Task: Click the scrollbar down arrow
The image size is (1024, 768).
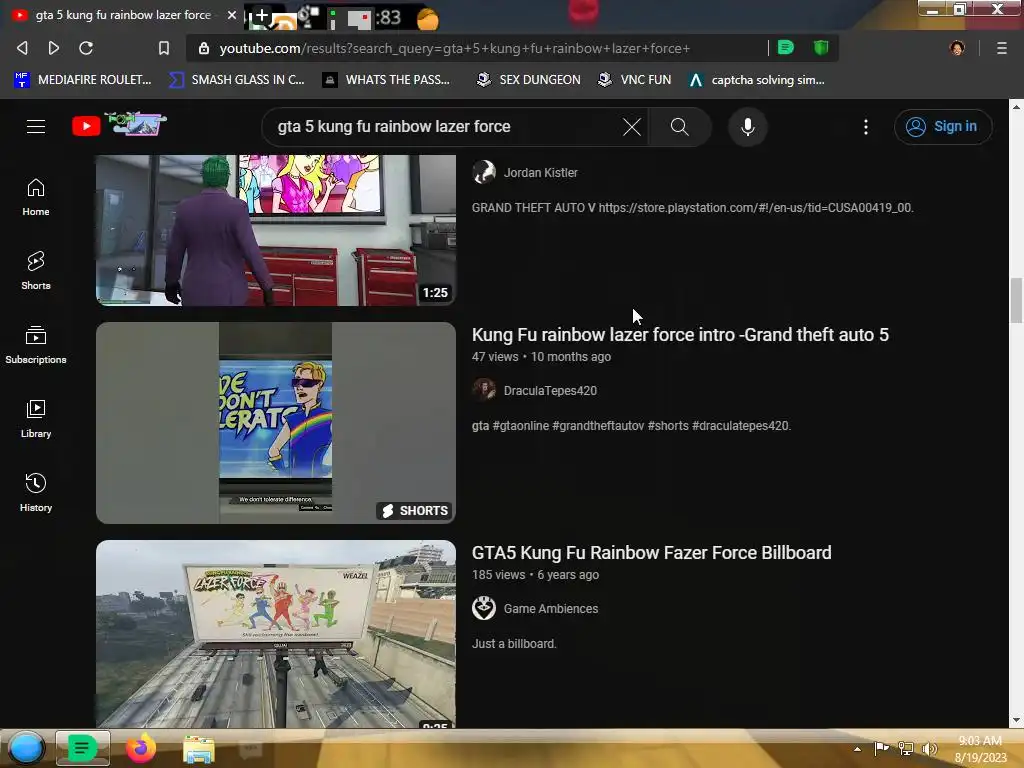Action: 1016,720
